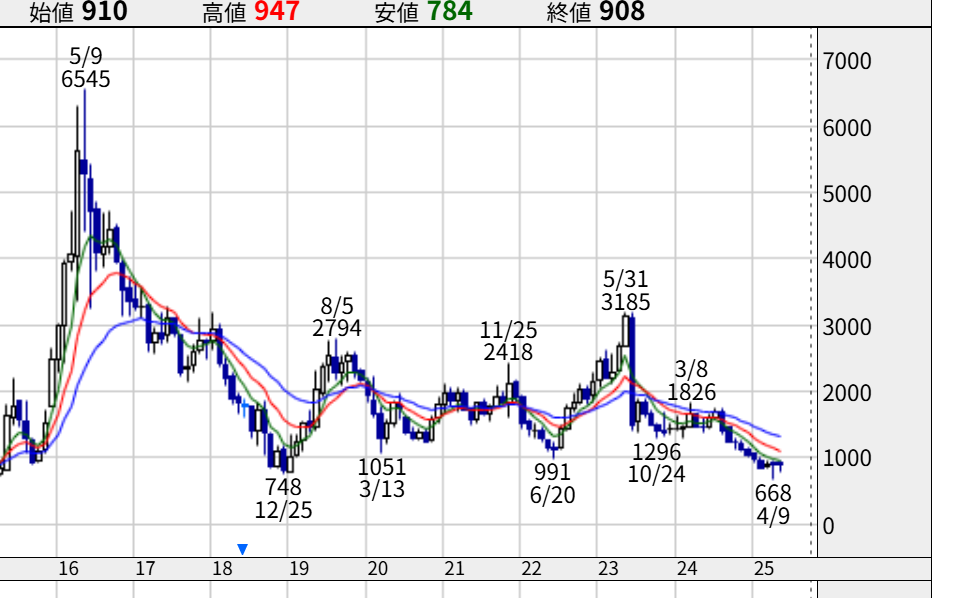The image size is (960, 598).
Task: Click year 18 on the time axis
Action: pyautogui.click(x=222, y=569)
